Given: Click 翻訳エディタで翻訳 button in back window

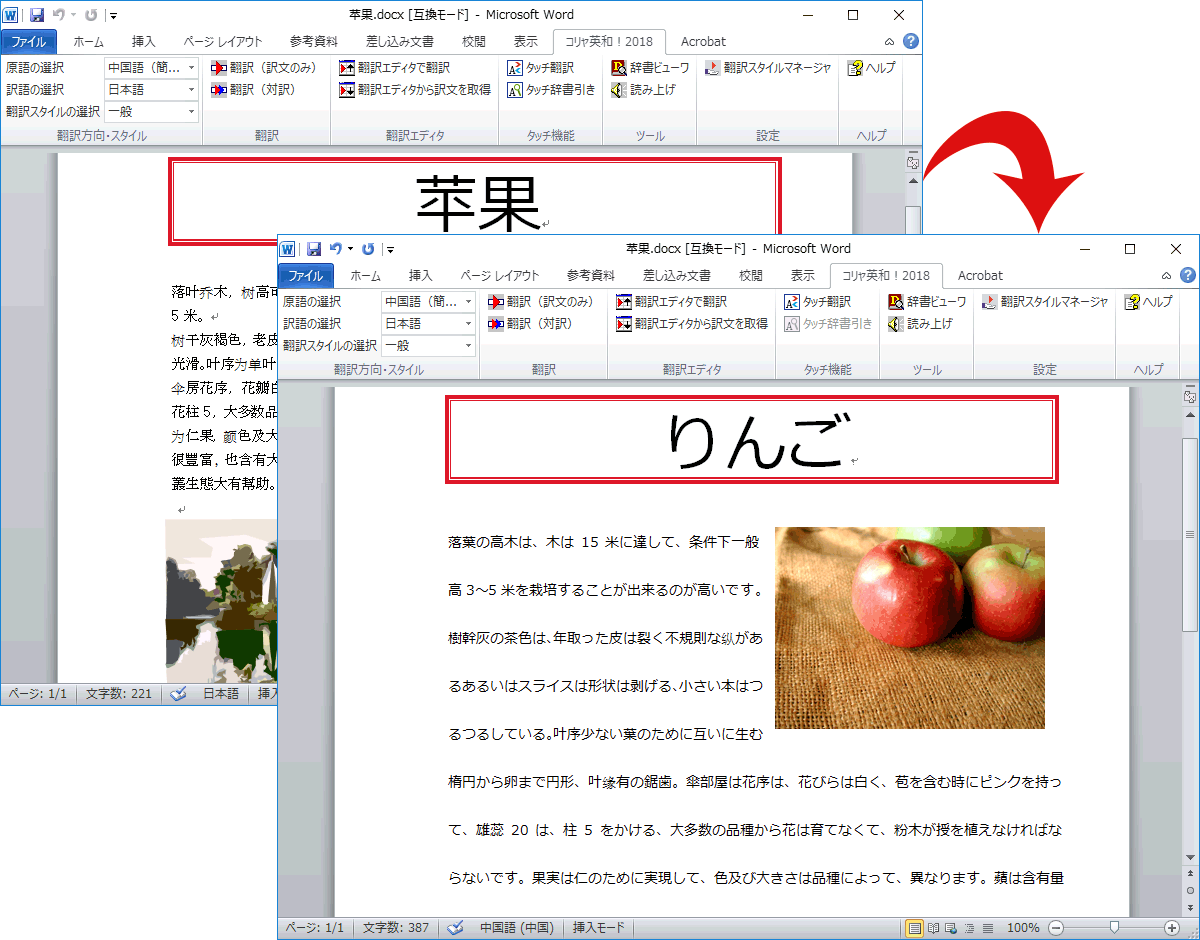Looking at the screenshot, I should pos(395,68).
